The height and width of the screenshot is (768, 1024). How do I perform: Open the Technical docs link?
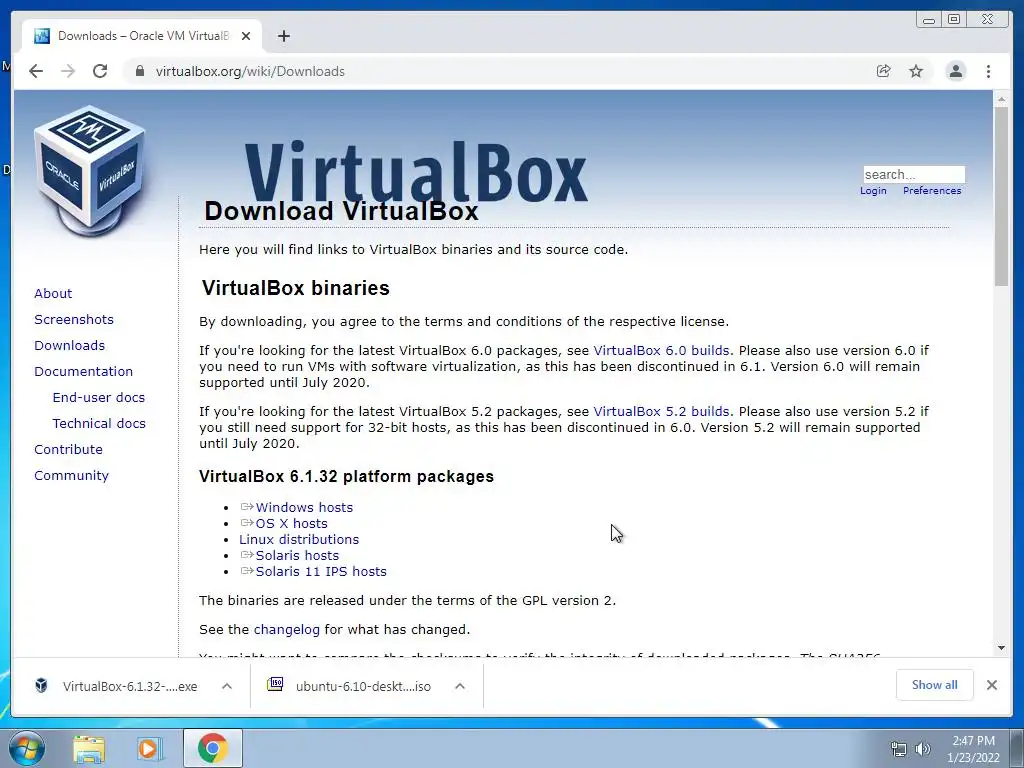click(99, 424)
